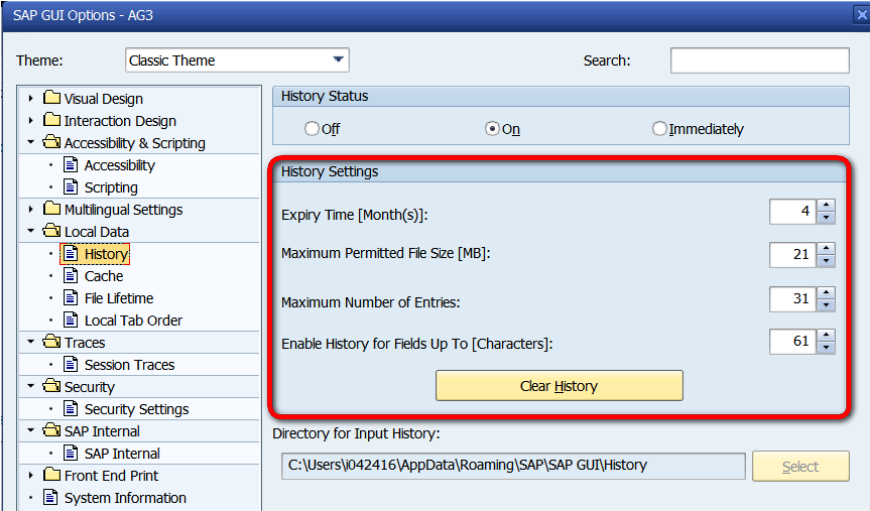Click the Security open folder icon
The height and width of the screenshot is (511, 870).
click(52, 386)
